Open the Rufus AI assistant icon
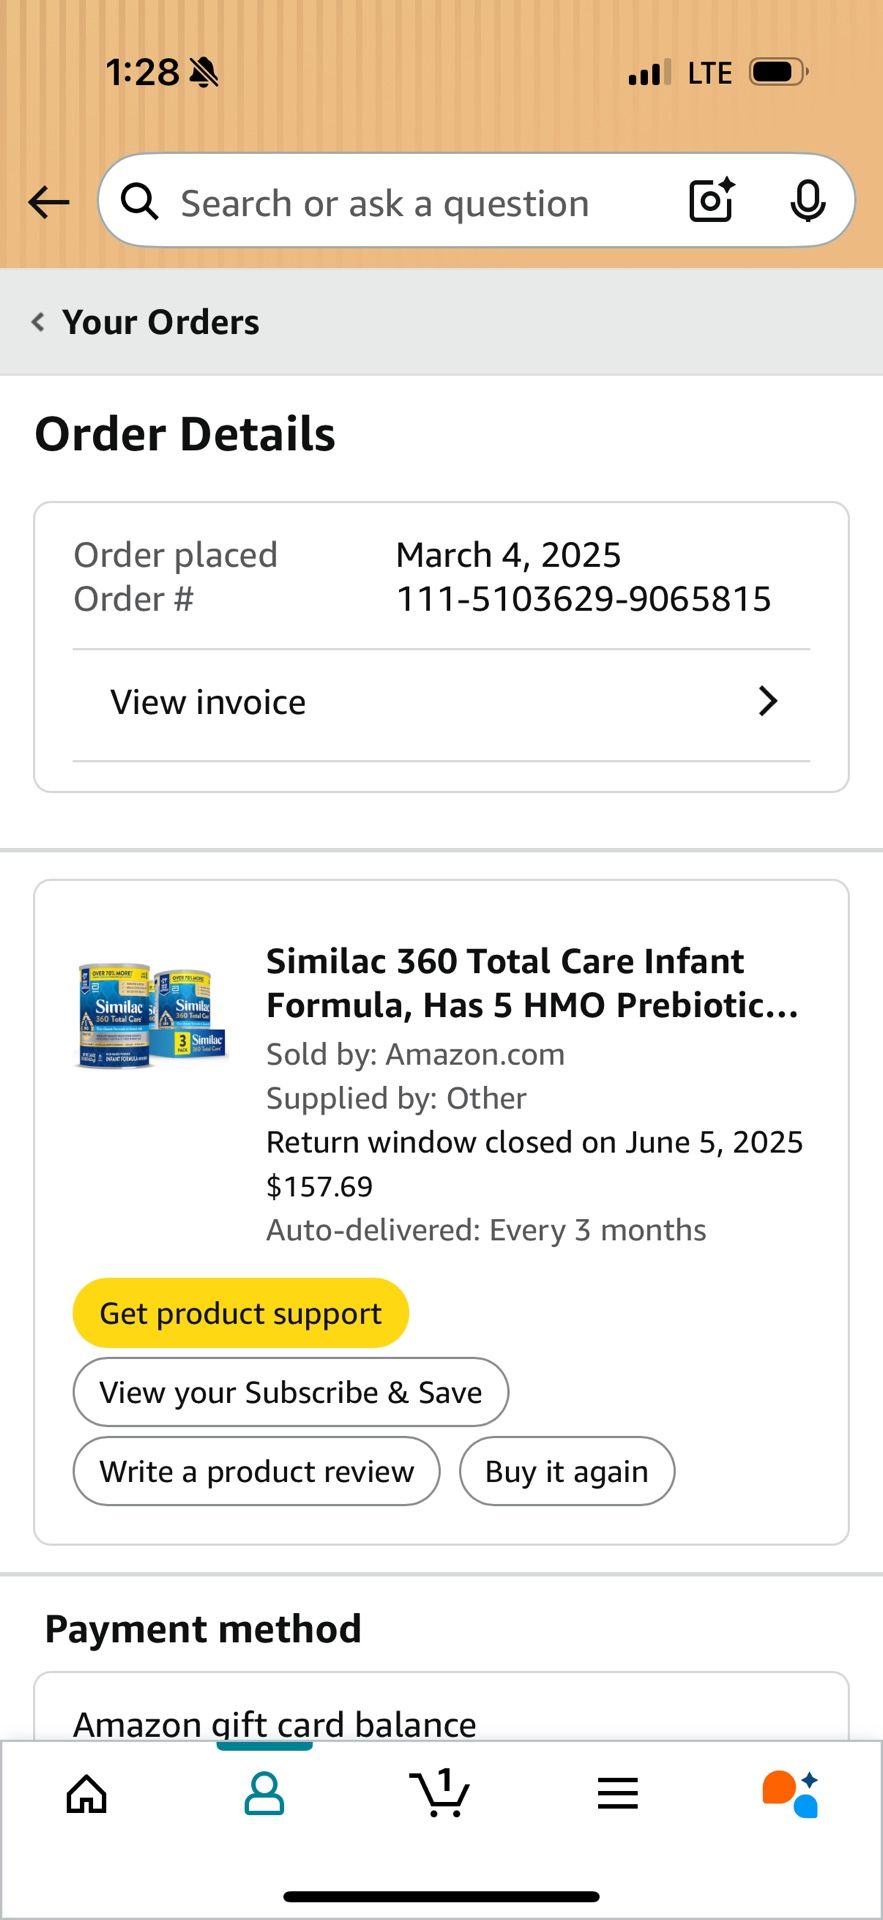The image size is (883, 1920). click(789, 1793)
